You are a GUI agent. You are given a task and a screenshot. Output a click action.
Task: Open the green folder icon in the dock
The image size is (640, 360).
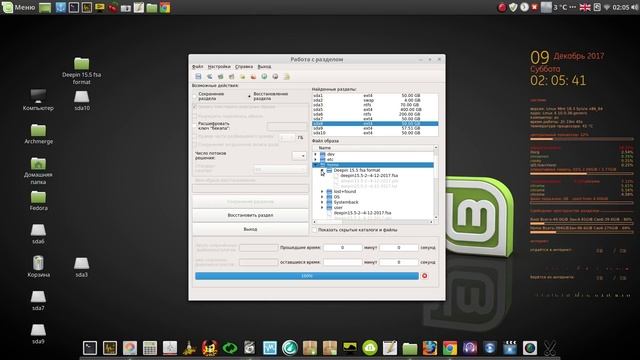pyautogui.click(x=410, y=348)
